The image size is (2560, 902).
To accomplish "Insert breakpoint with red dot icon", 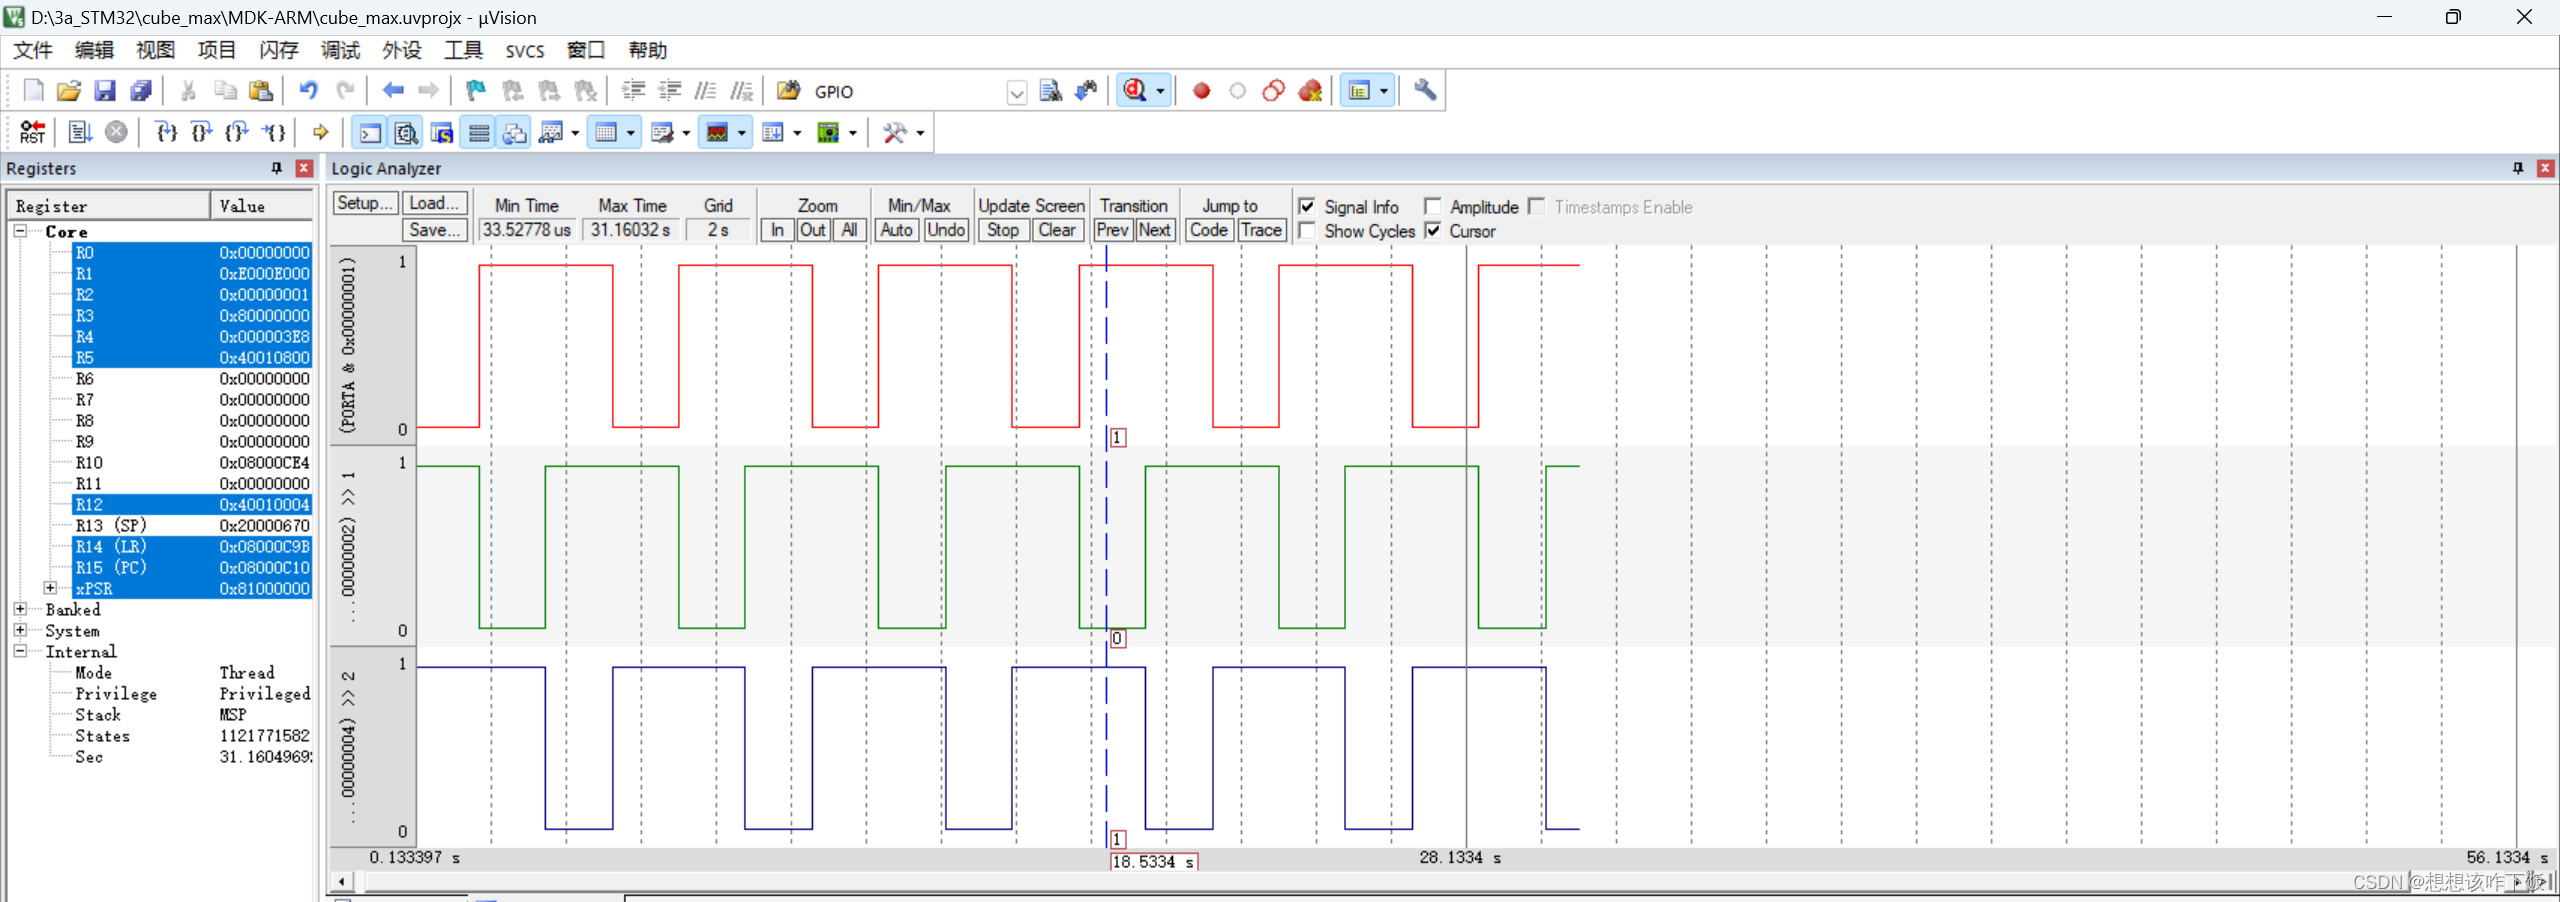I will (x=1202, y=91).
